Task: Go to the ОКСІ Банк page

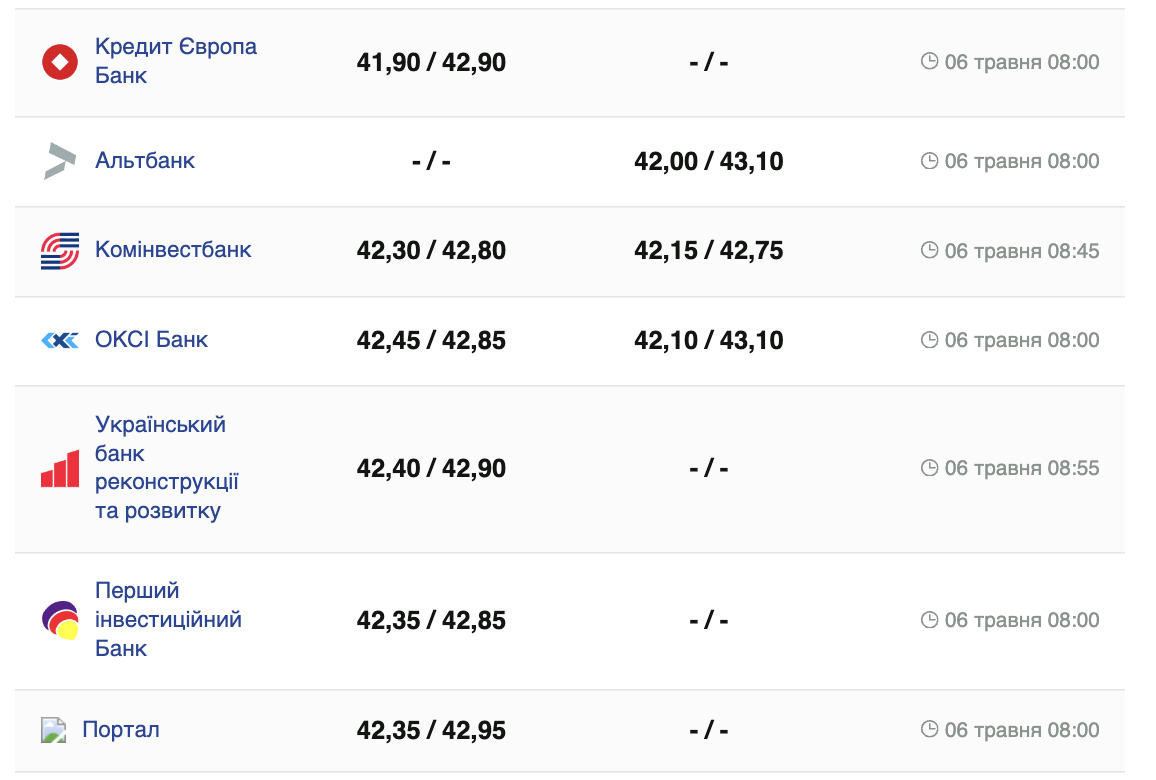Action: (x=151, y=340)
